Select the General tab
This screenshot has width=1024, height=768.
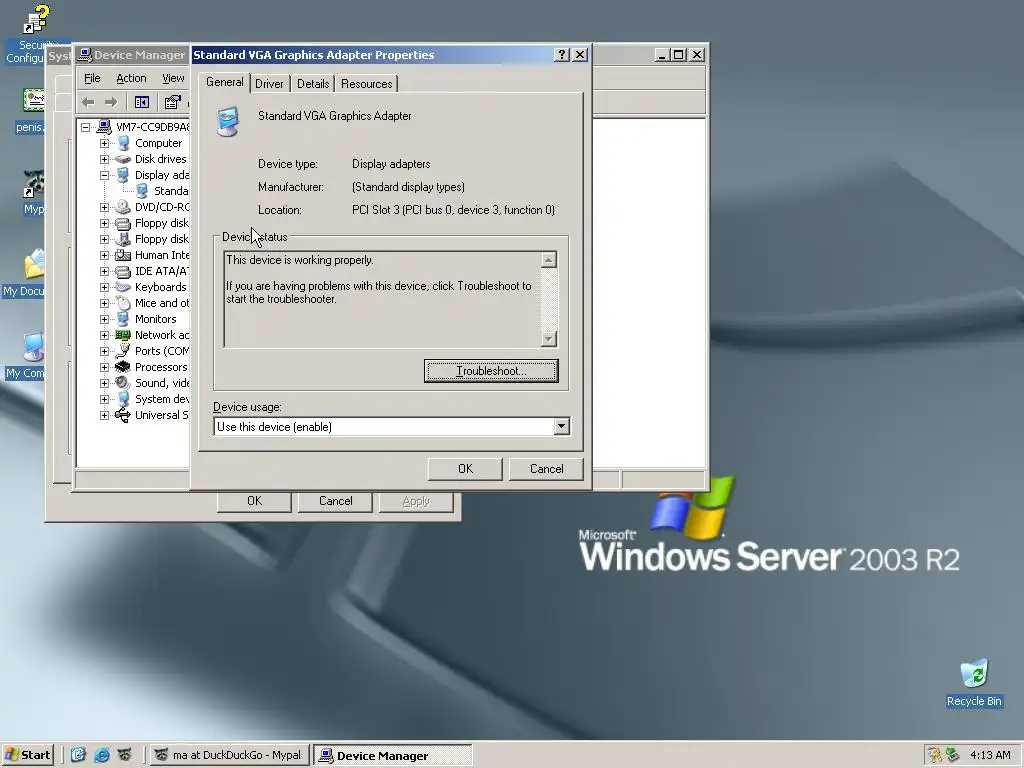pyautogui.click(x=225, y=82)
